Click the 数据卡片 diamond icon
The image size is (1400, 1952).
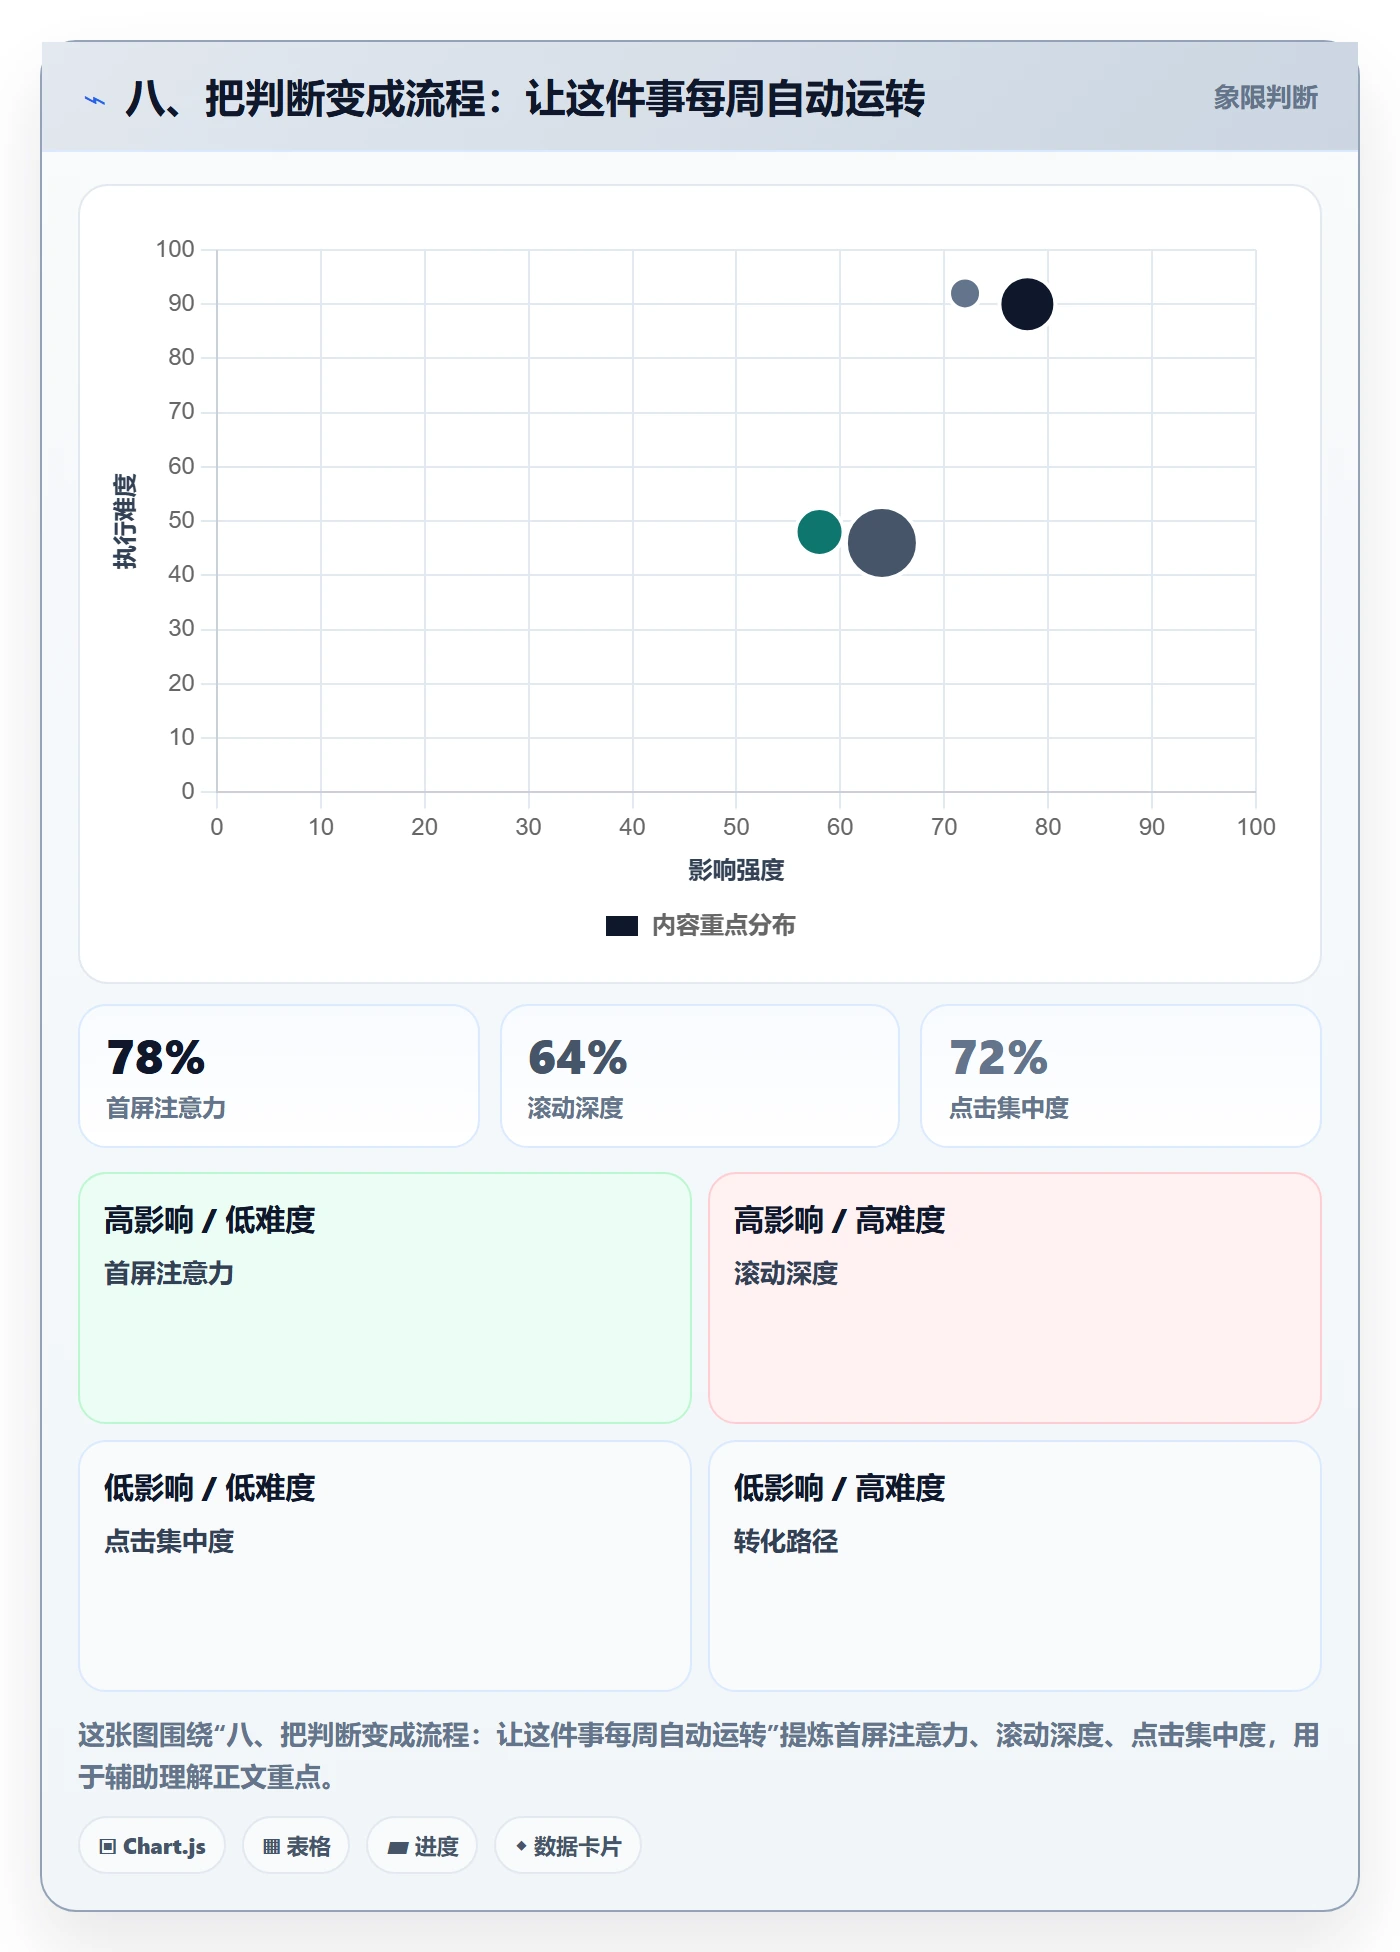click(521, 1845)
